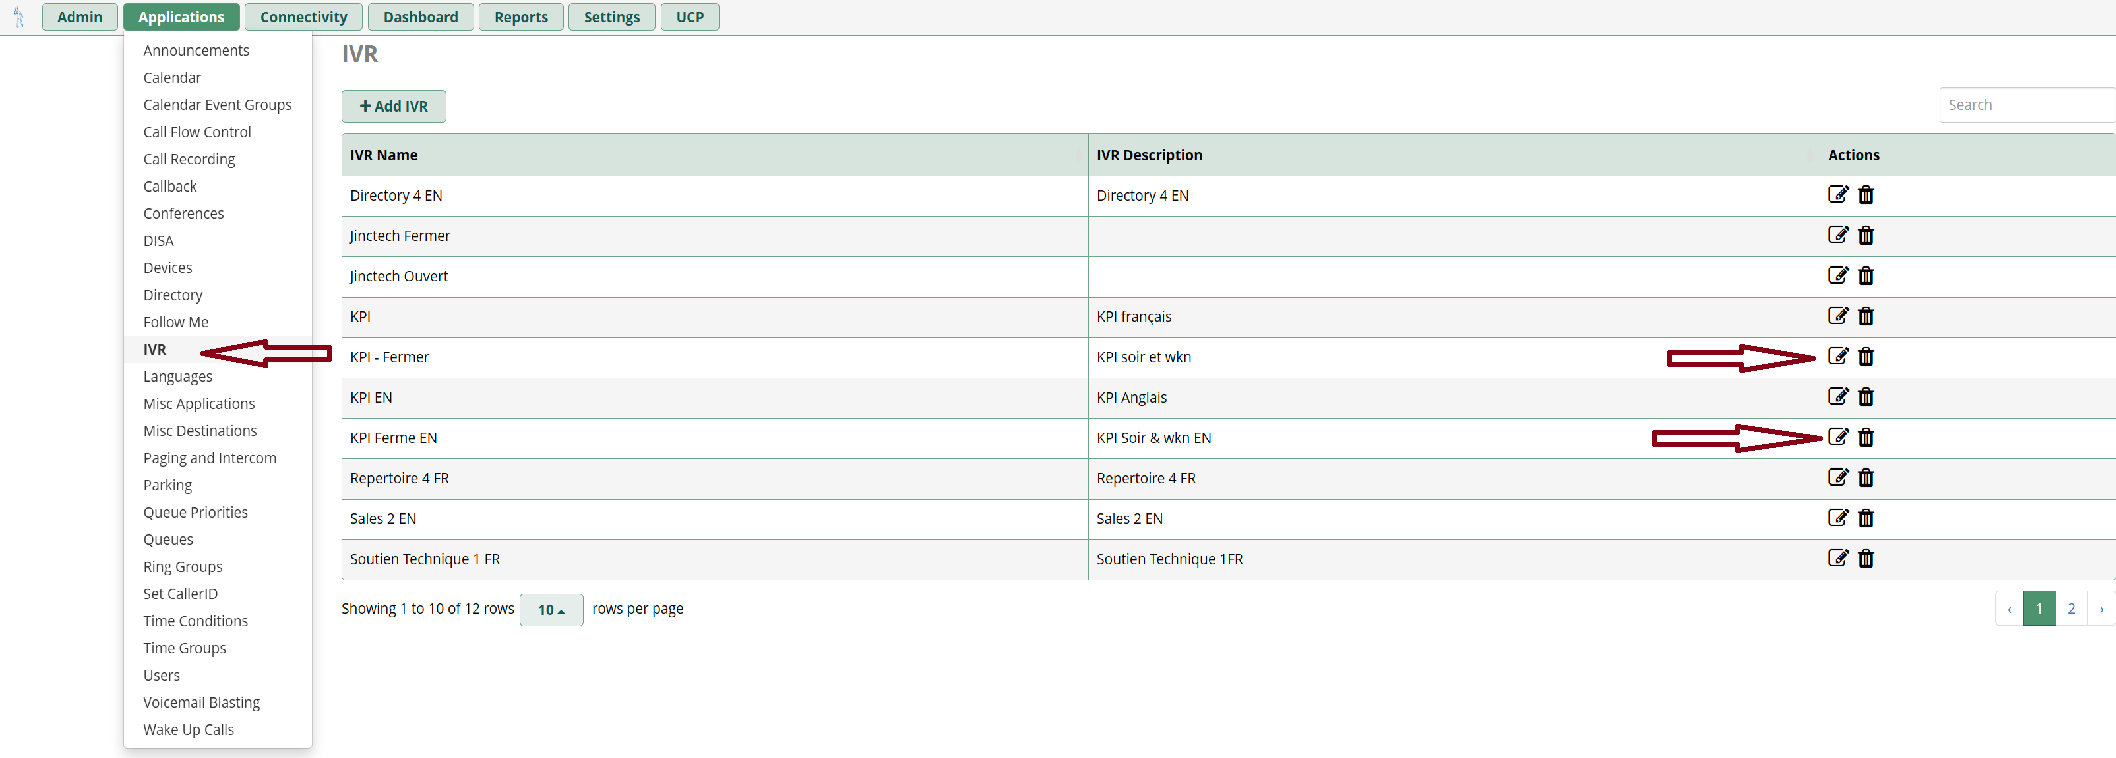This screenshot has width=2116, height=758.
Task: Delete the Jinctech Ouvert IVR
Action: [1866, 276]
